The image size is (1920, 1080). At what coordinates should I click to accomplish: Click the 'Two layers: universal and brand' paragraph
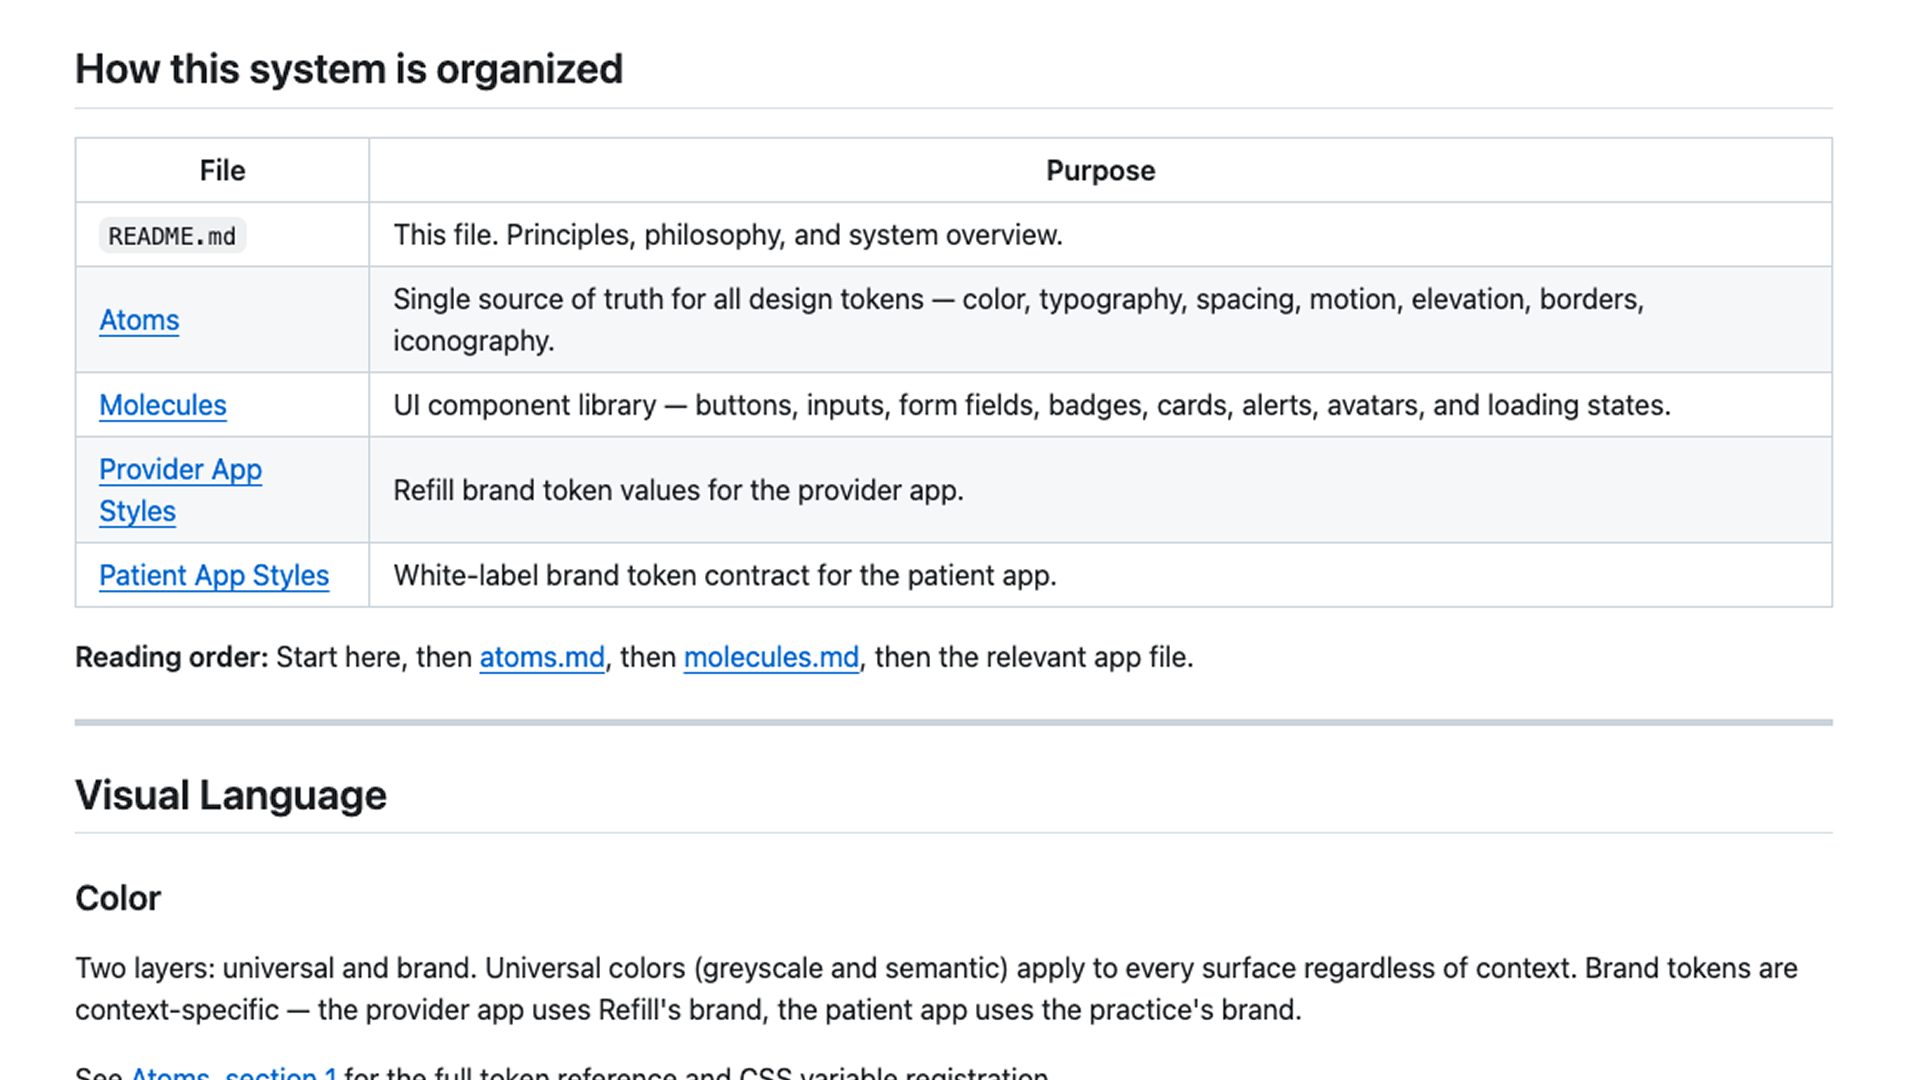[936, 989]
